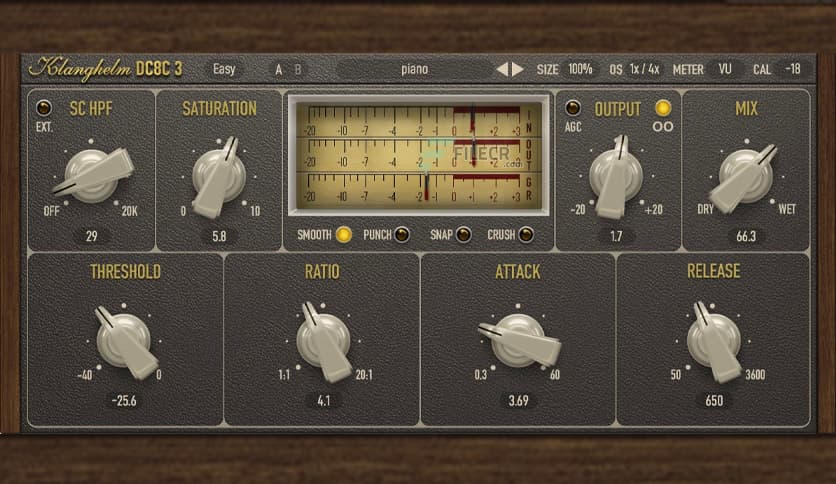Viewport: 836px width, 484px height.
Task: Toggle the yellow stereo link LED
Action: tap(663, 108)
